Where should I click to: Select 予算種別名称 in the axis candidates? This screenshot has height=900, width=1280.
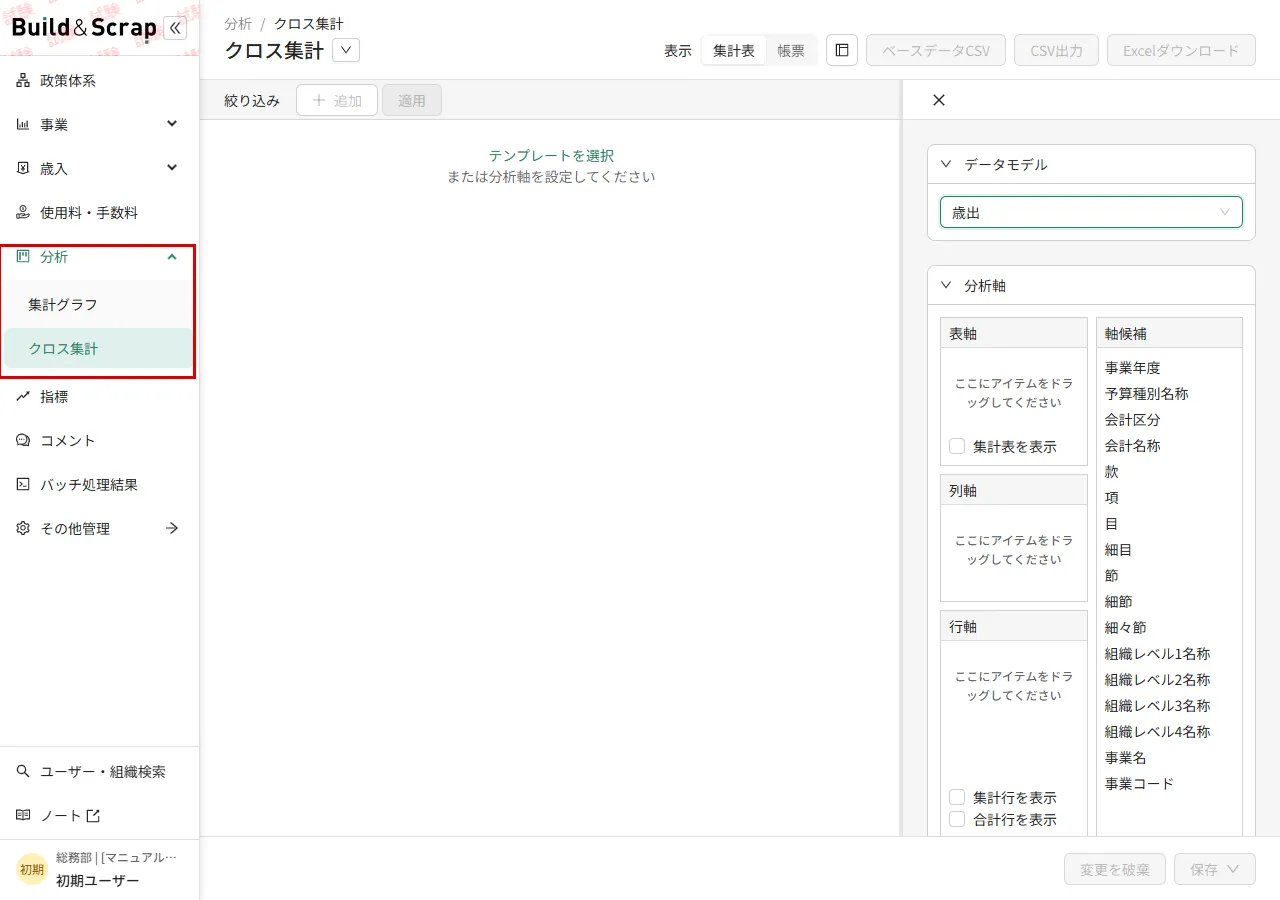[x=1147, y=394]
